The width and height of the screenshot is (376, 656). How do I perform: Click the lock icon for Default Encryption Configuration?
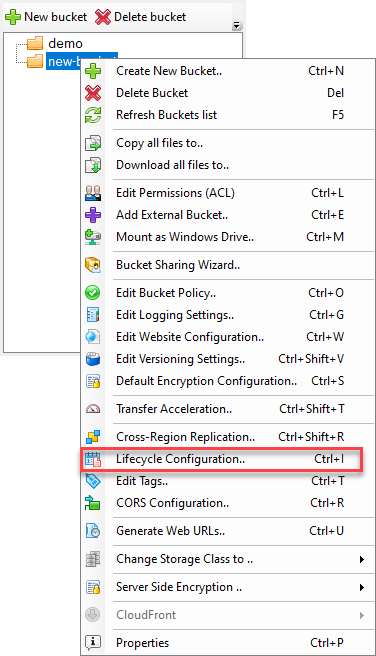[93, 381]
